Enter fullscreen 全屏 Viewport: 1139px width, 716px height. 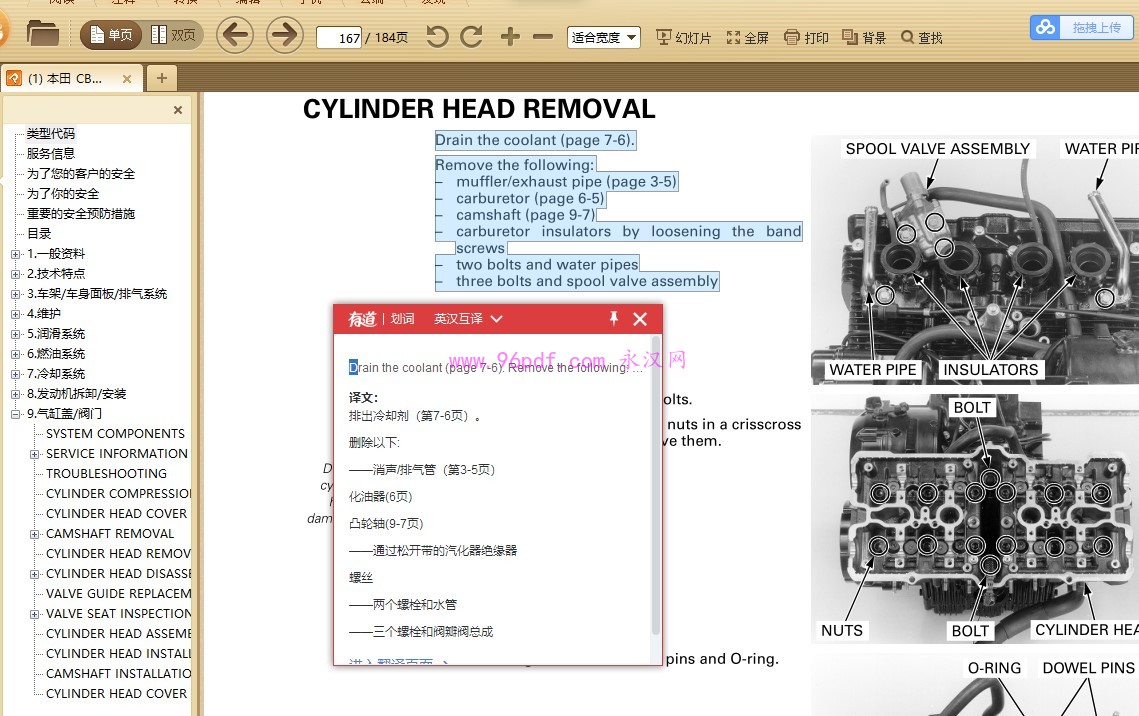coord(747,37)
